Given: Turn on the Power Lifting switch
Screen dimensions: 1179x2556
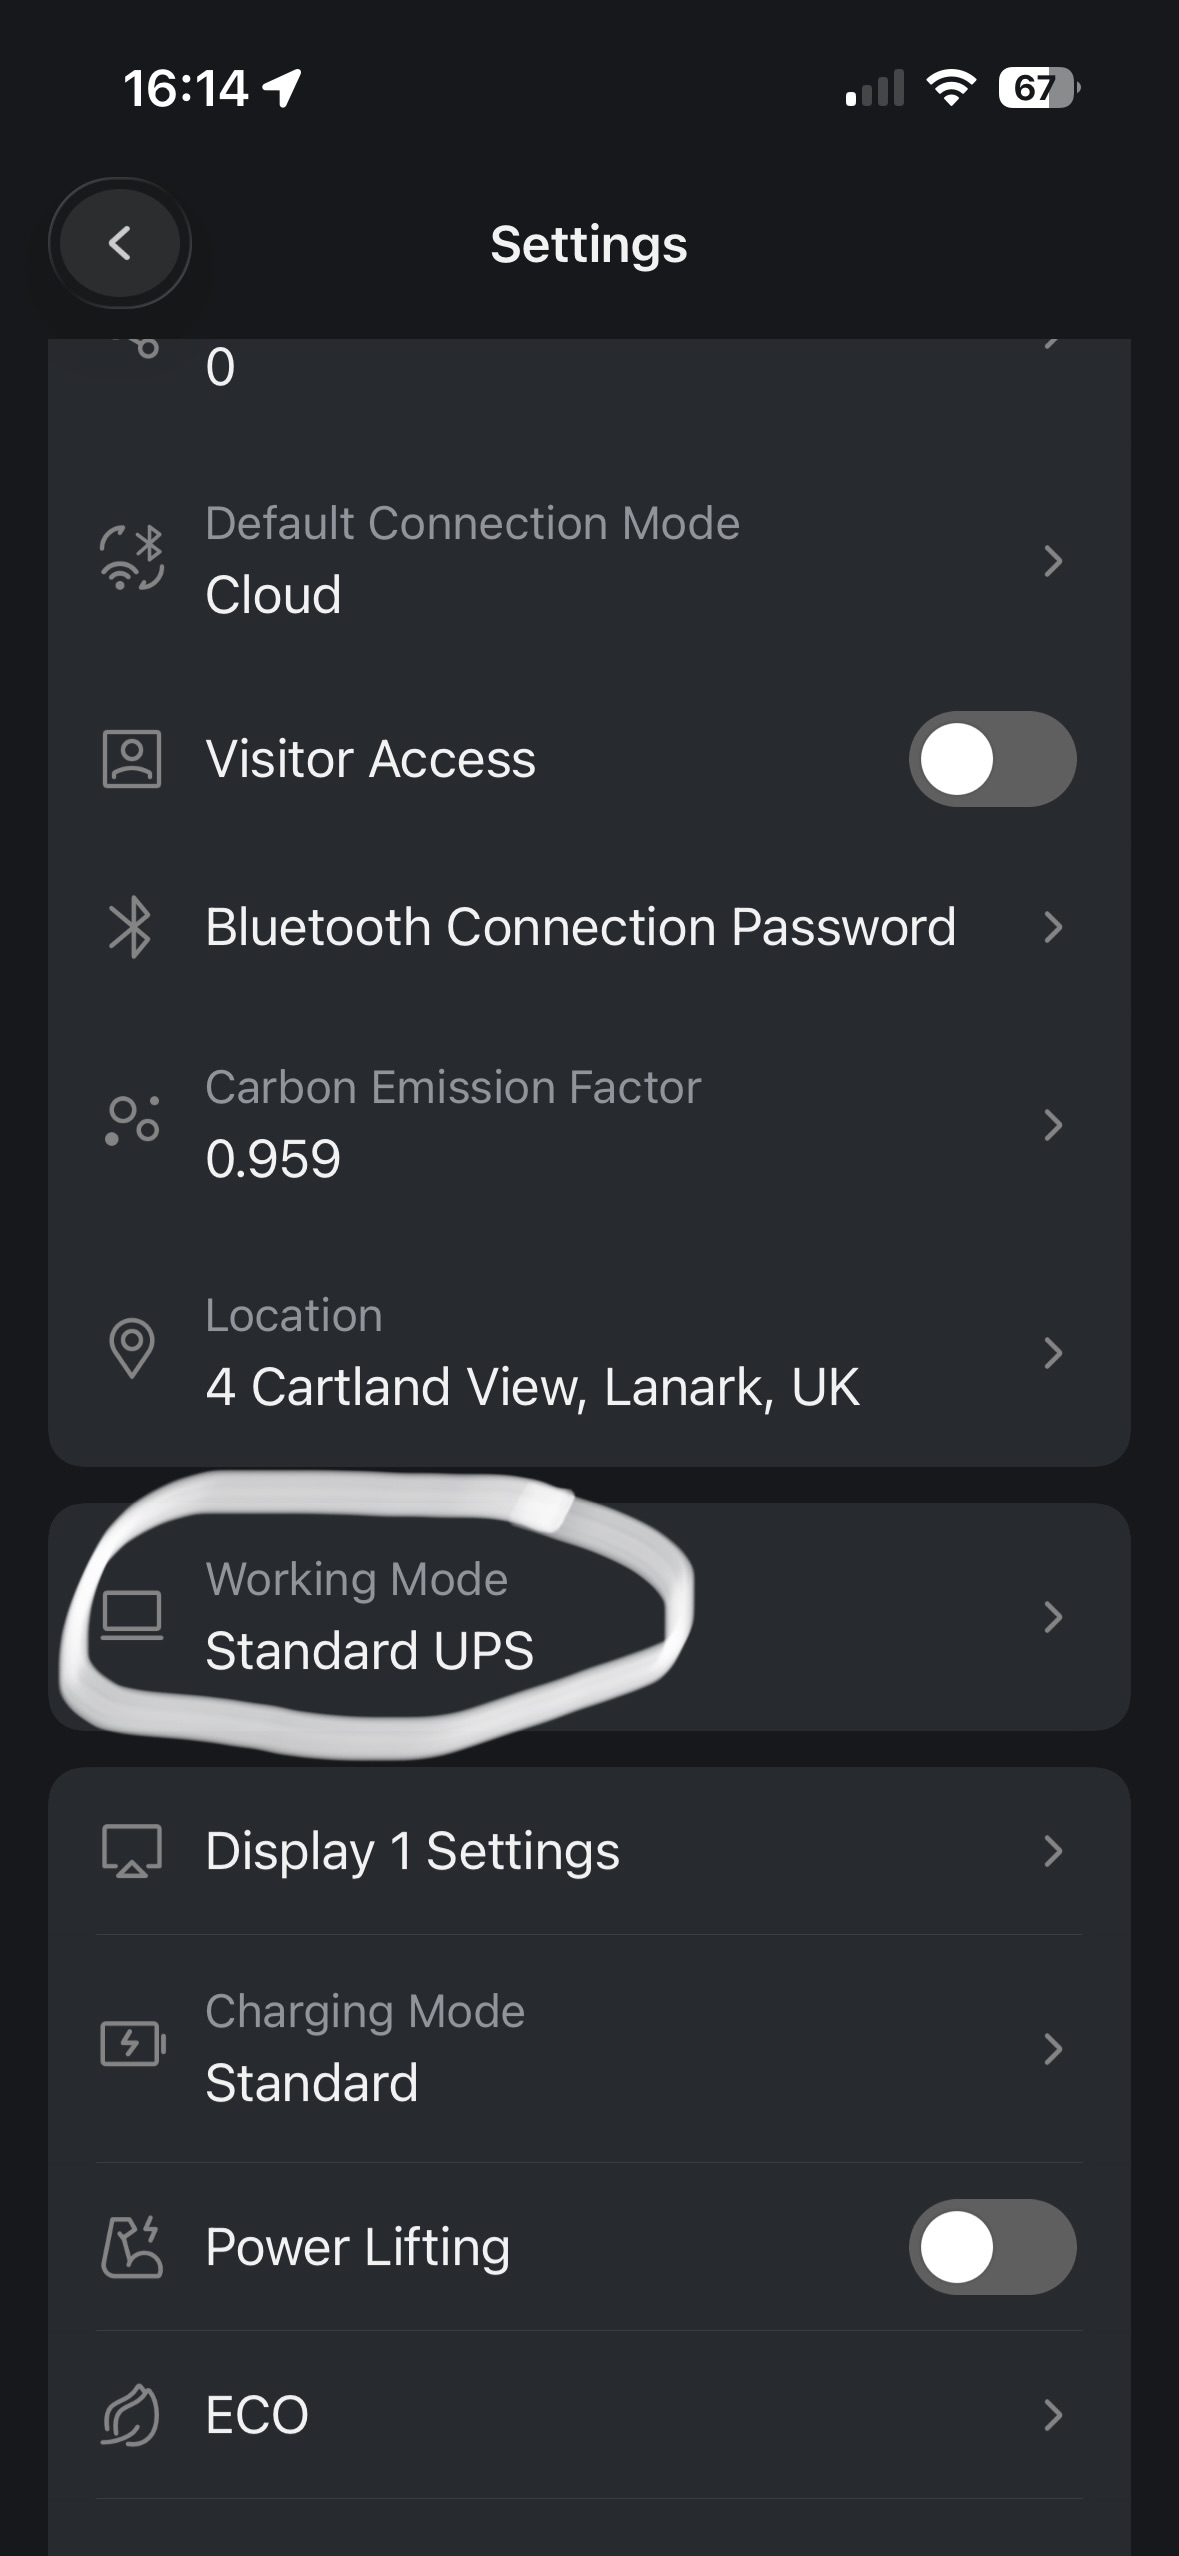Looking at the screenshot, I should 991,2247.
